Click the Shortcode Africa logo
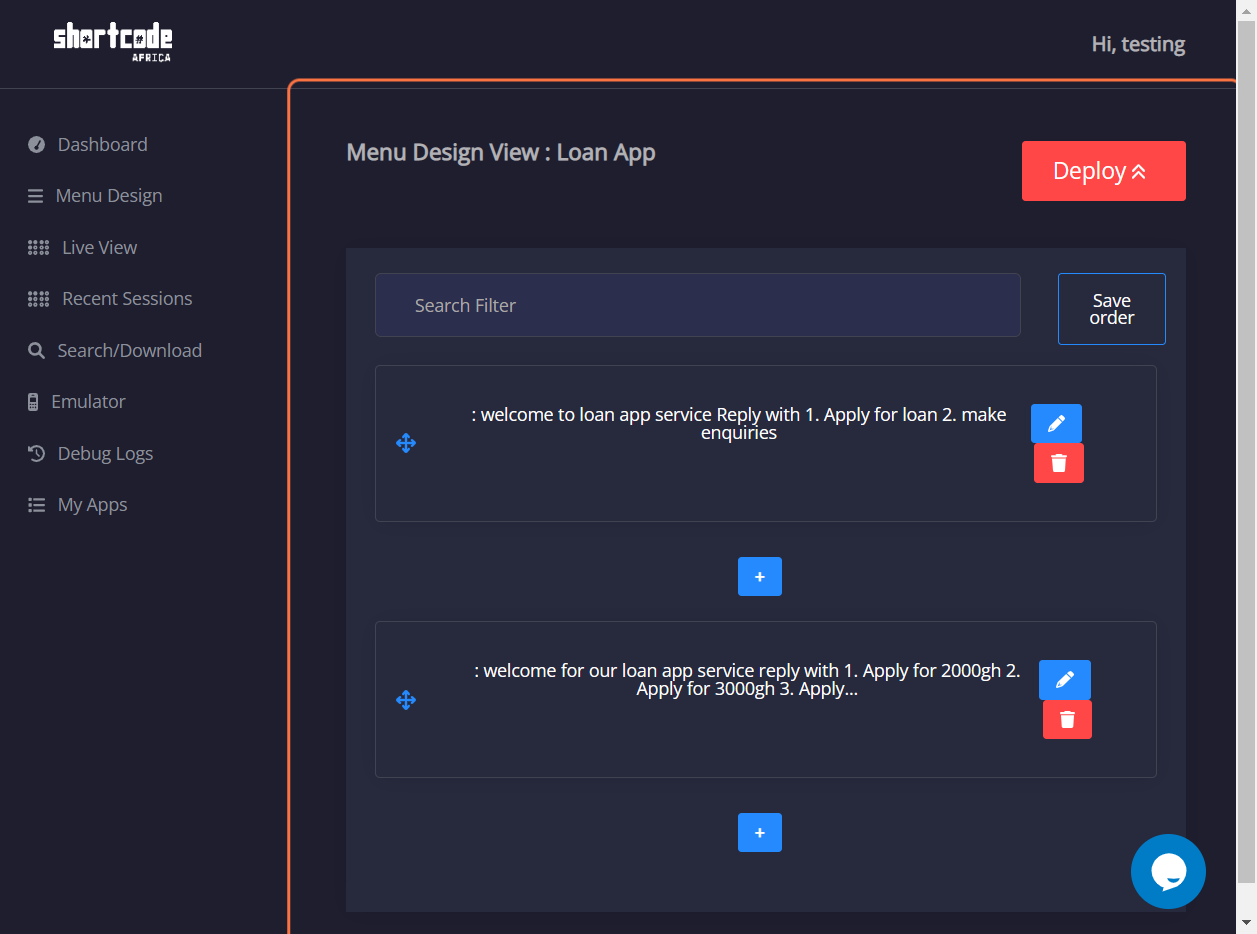The image size is (1257, 934). 113,42
